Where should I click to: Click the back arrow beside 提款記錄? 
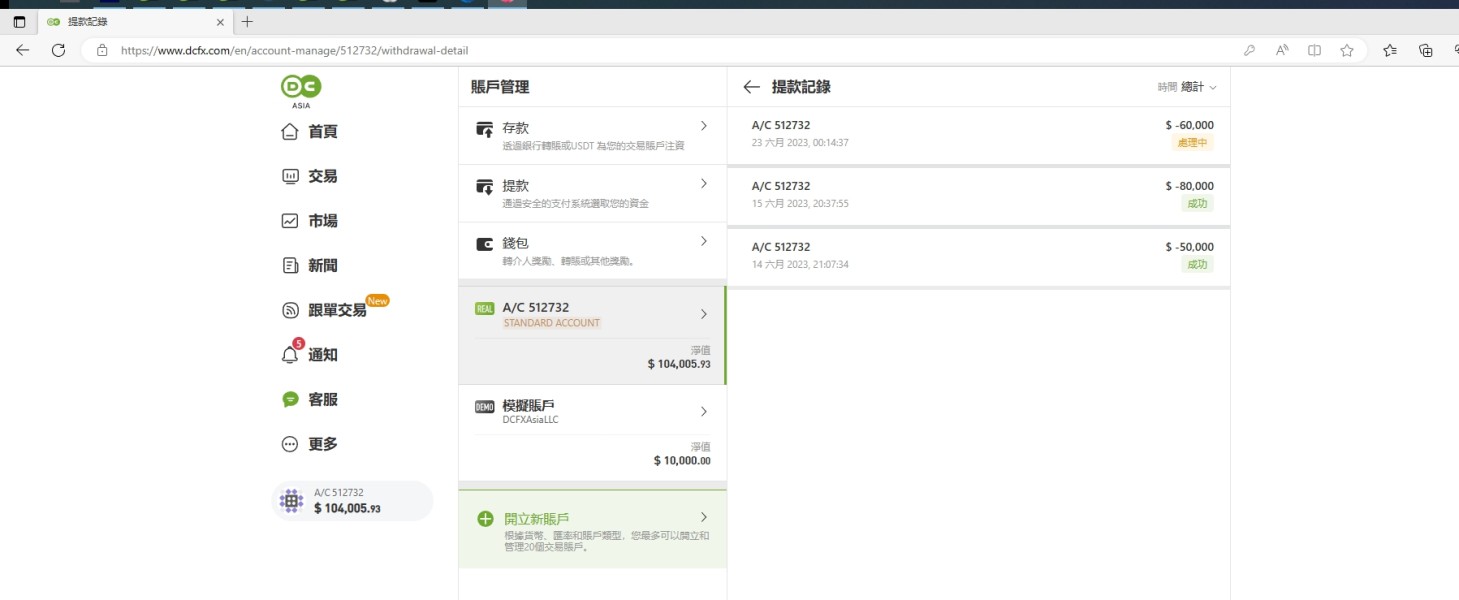coord(752,87)
